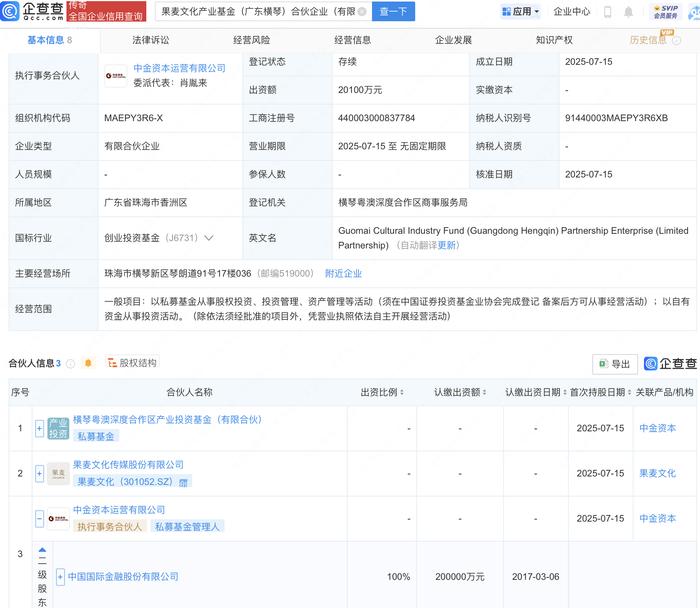Select 出资额 value 20100万元
700x608 pixels.
coord(360,90)
